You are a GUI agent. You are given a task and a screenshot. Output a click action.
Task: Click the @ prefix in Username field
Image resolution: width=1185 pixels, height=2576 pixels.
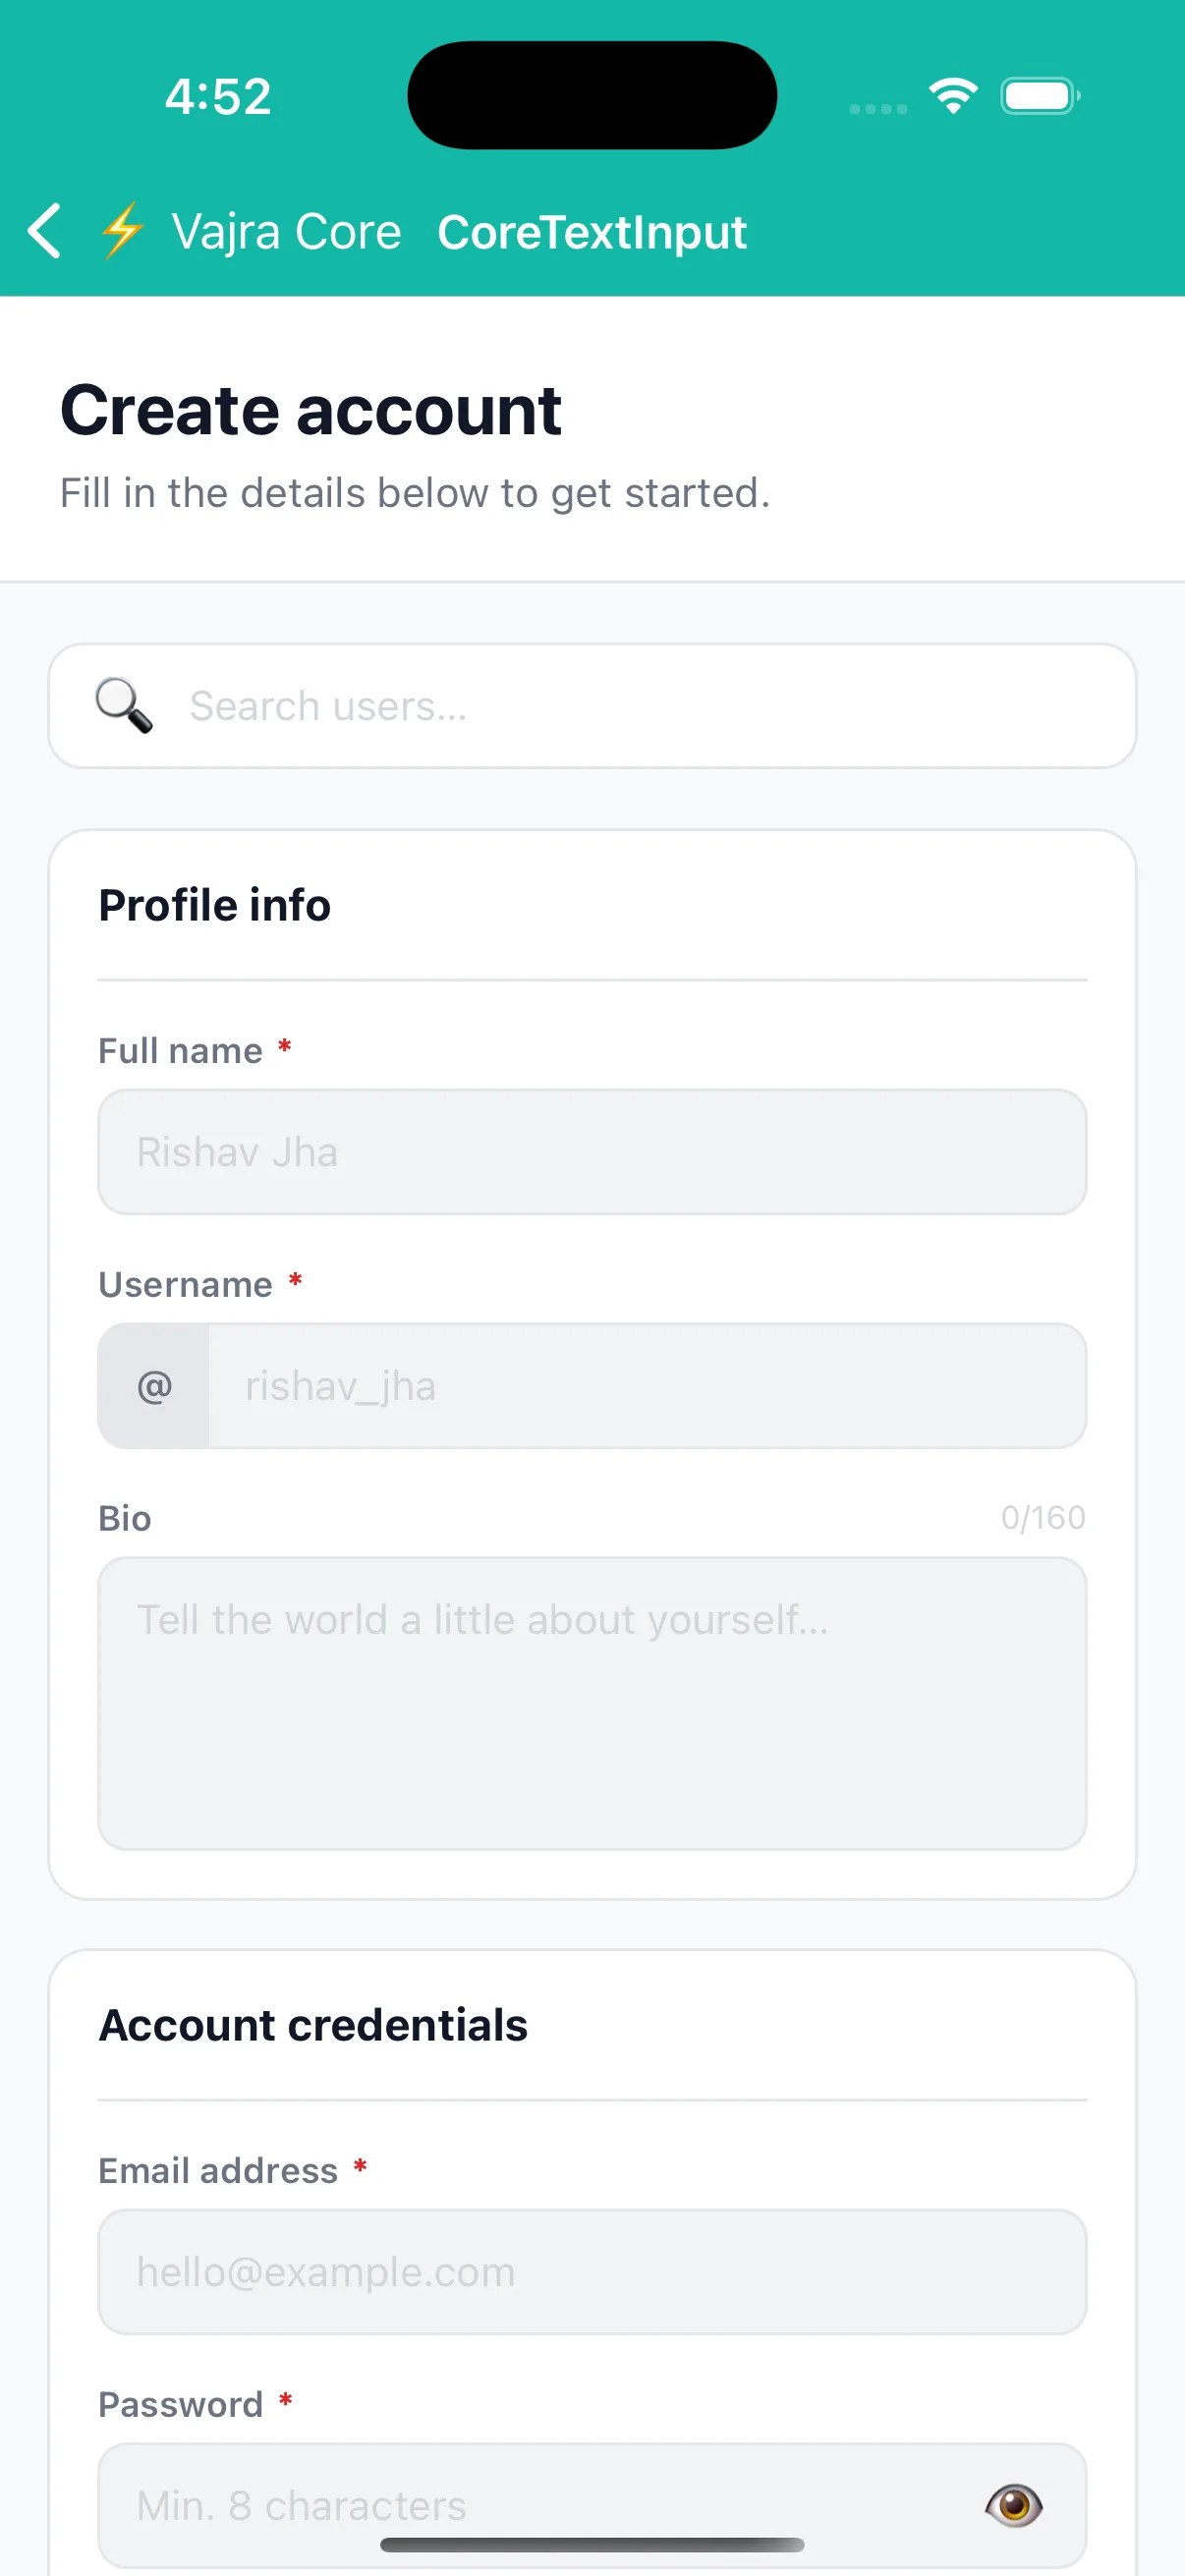tap(154, 1386)
